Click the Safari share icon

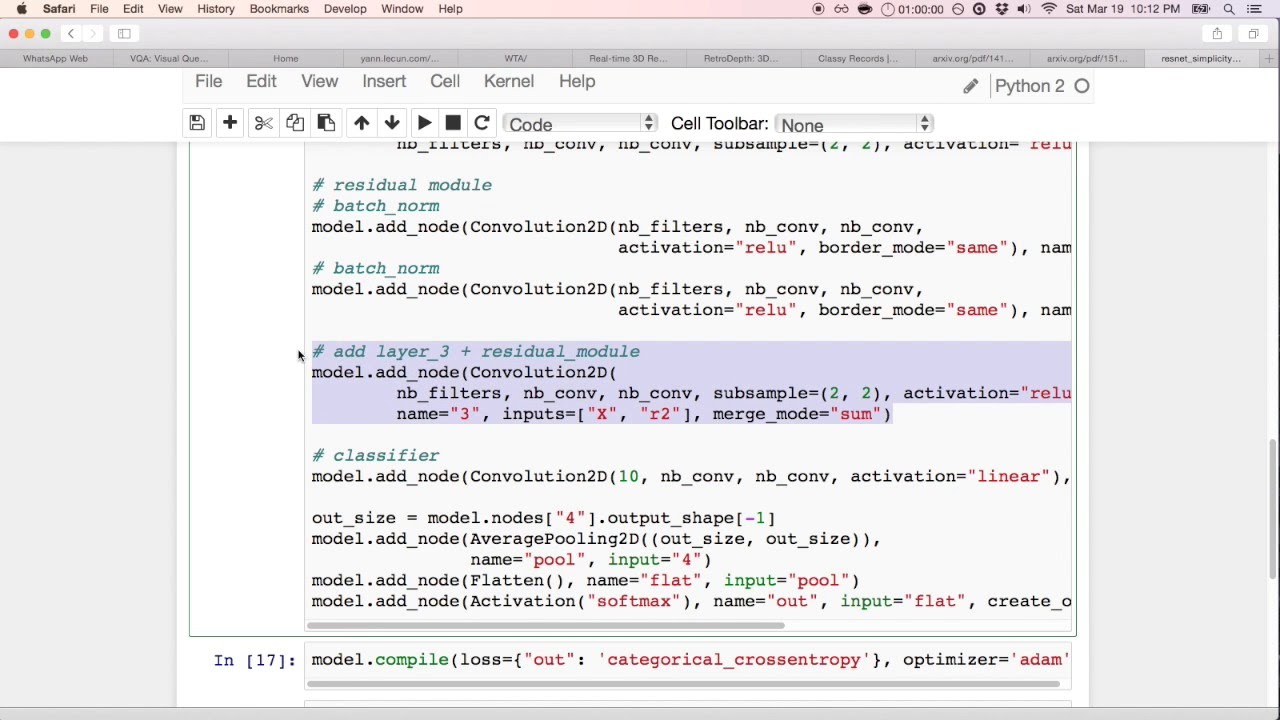click(x=1217, y=33)
